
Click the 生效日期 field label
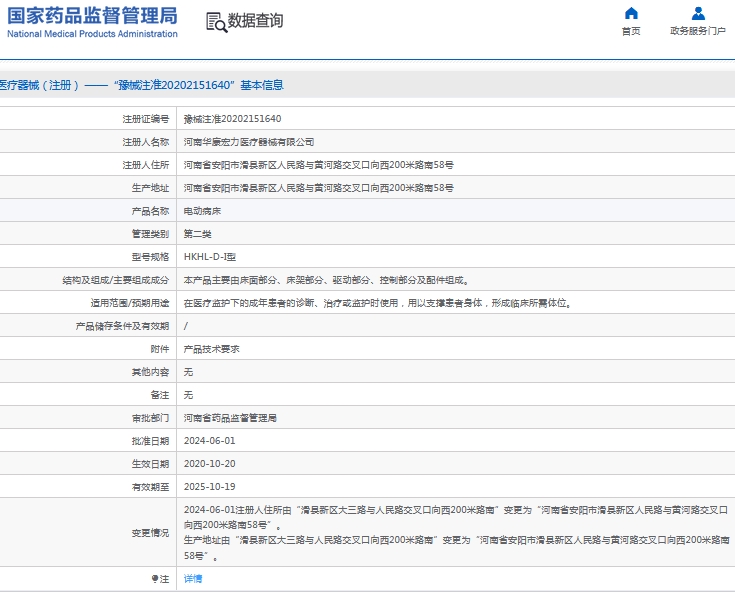point(150,464)
